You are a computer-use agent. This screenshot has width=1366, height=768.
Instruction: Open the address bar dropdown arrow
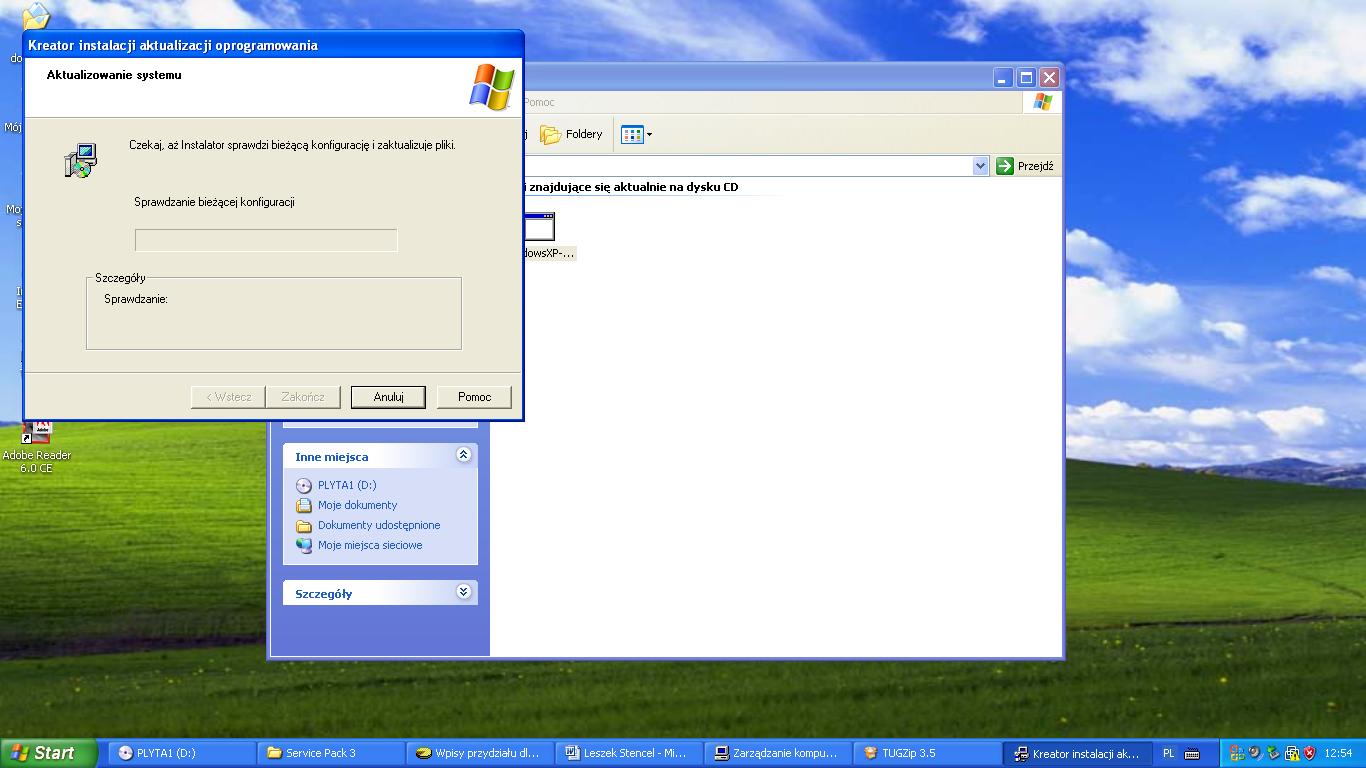pyautogui.click(x=980, y=166)
